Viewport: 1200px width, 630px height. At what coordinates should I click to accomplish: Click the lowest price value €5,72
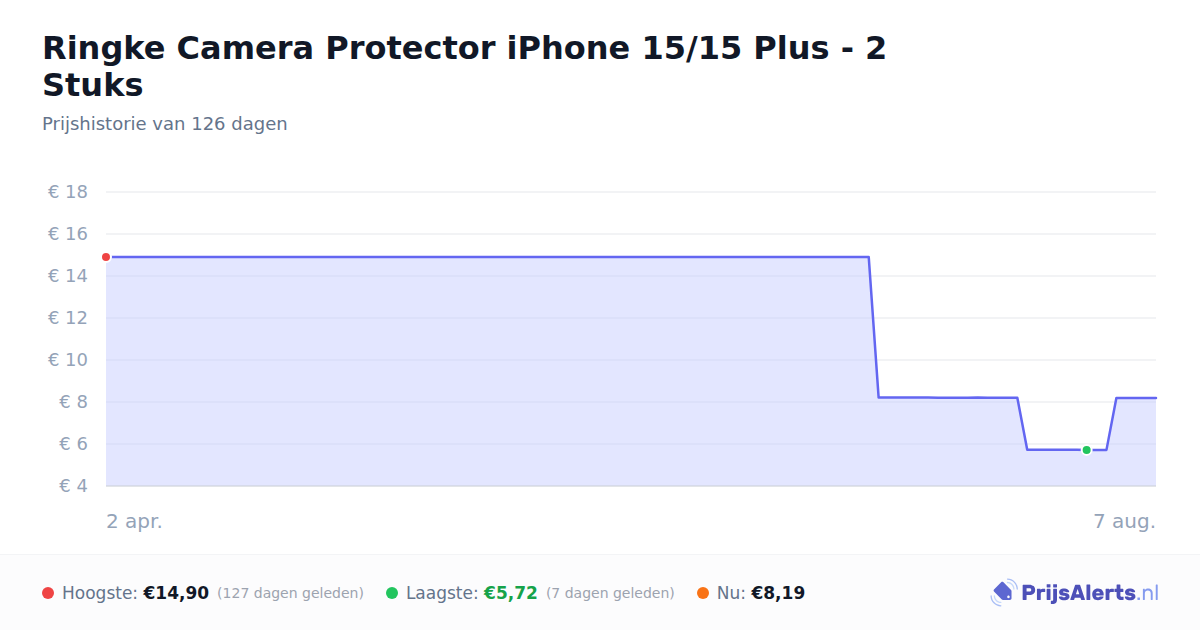511,593
